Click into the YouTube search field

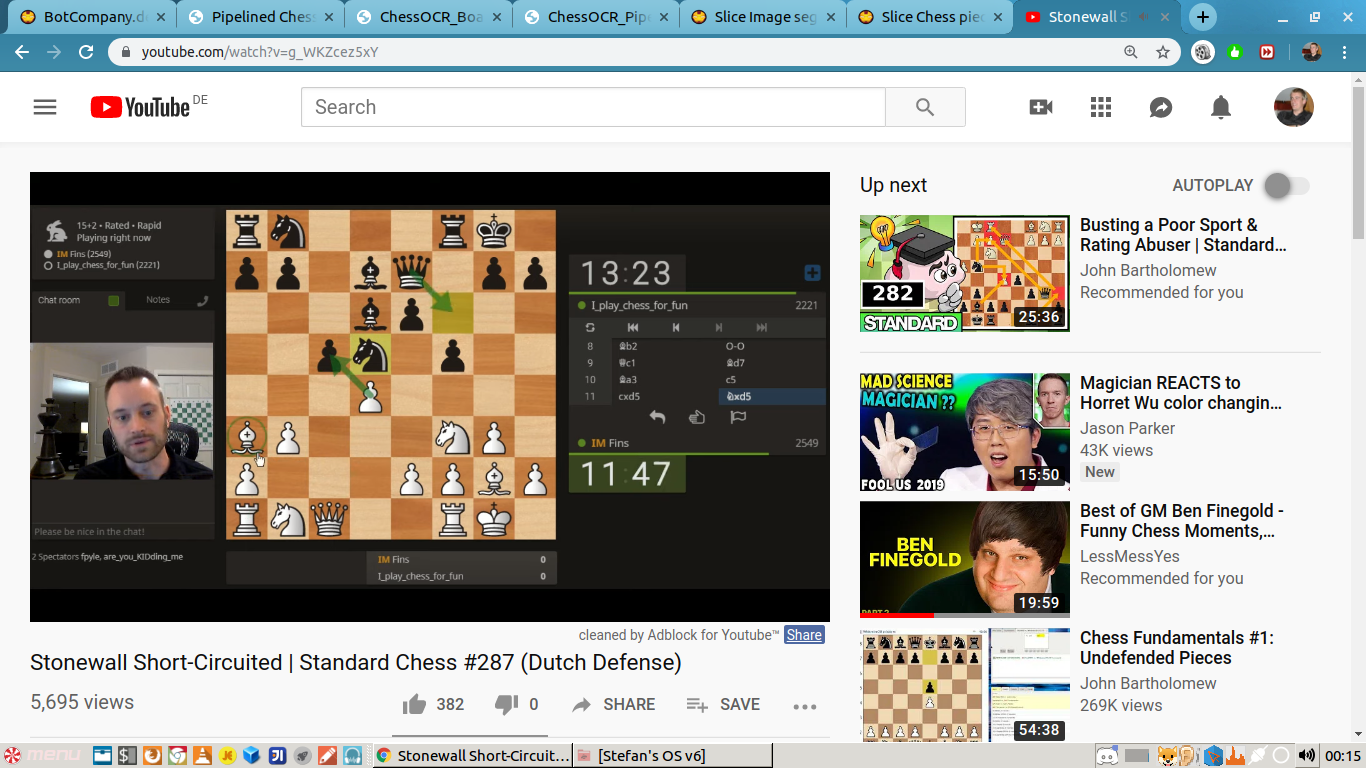[x=593, y=107]
